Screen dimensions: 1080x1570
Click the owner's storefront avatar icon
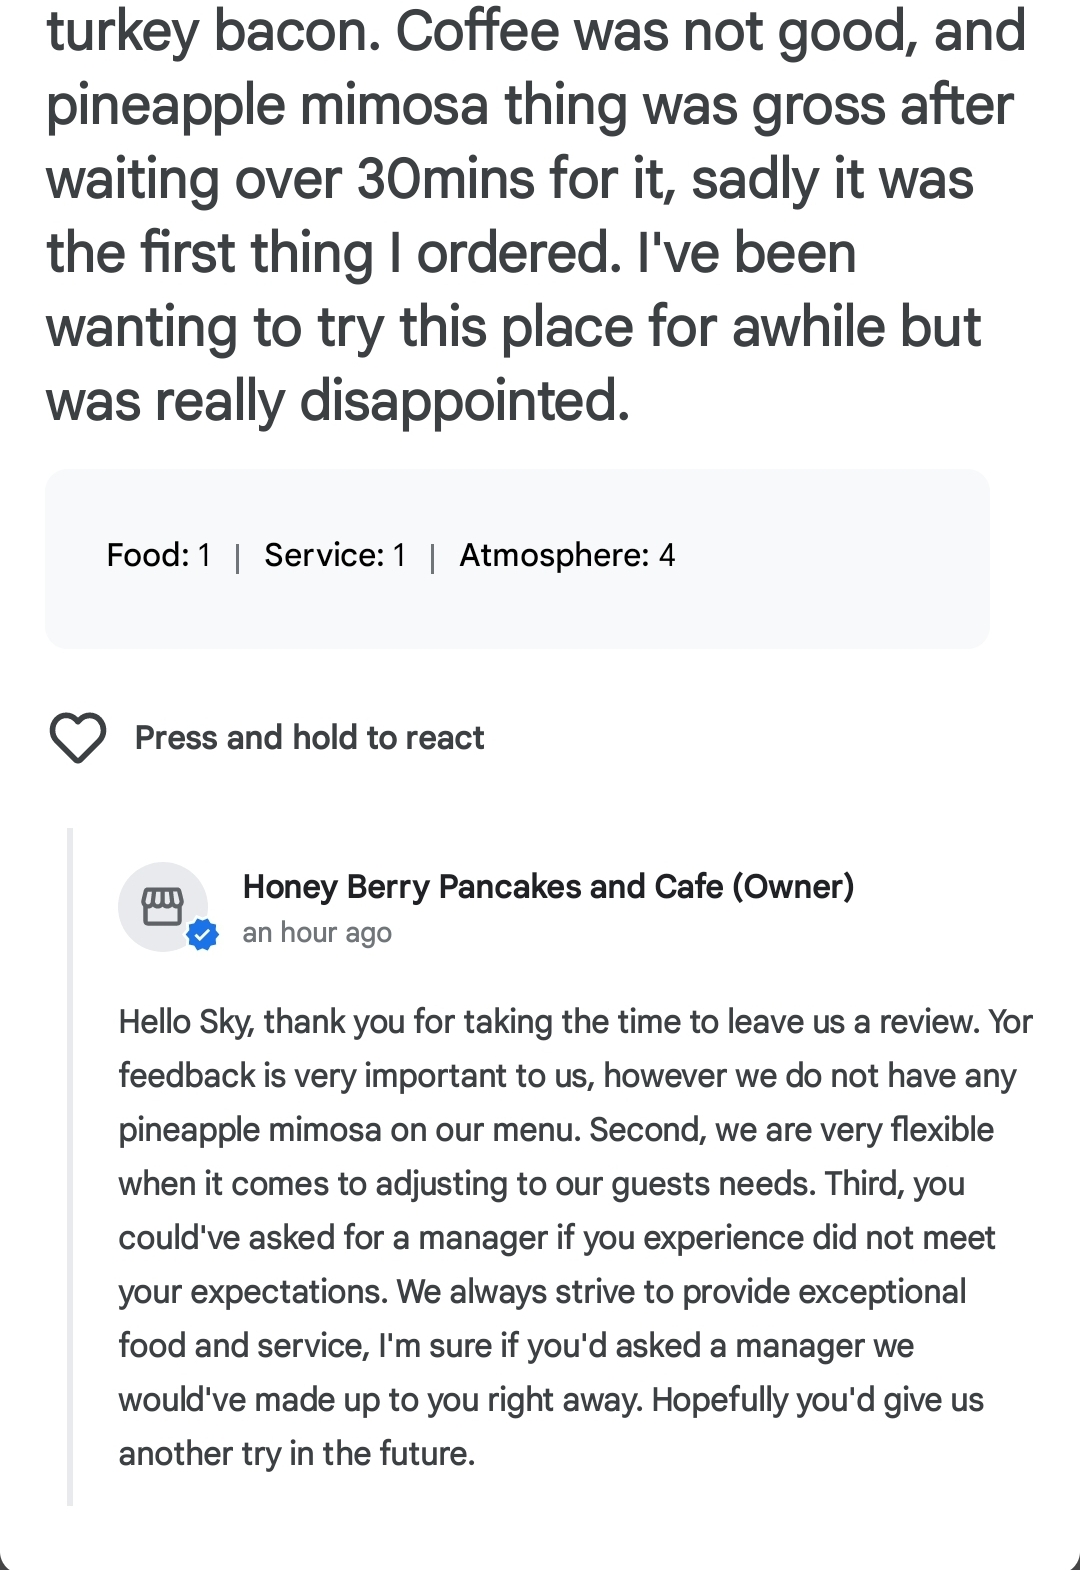(x=162, y=906)
